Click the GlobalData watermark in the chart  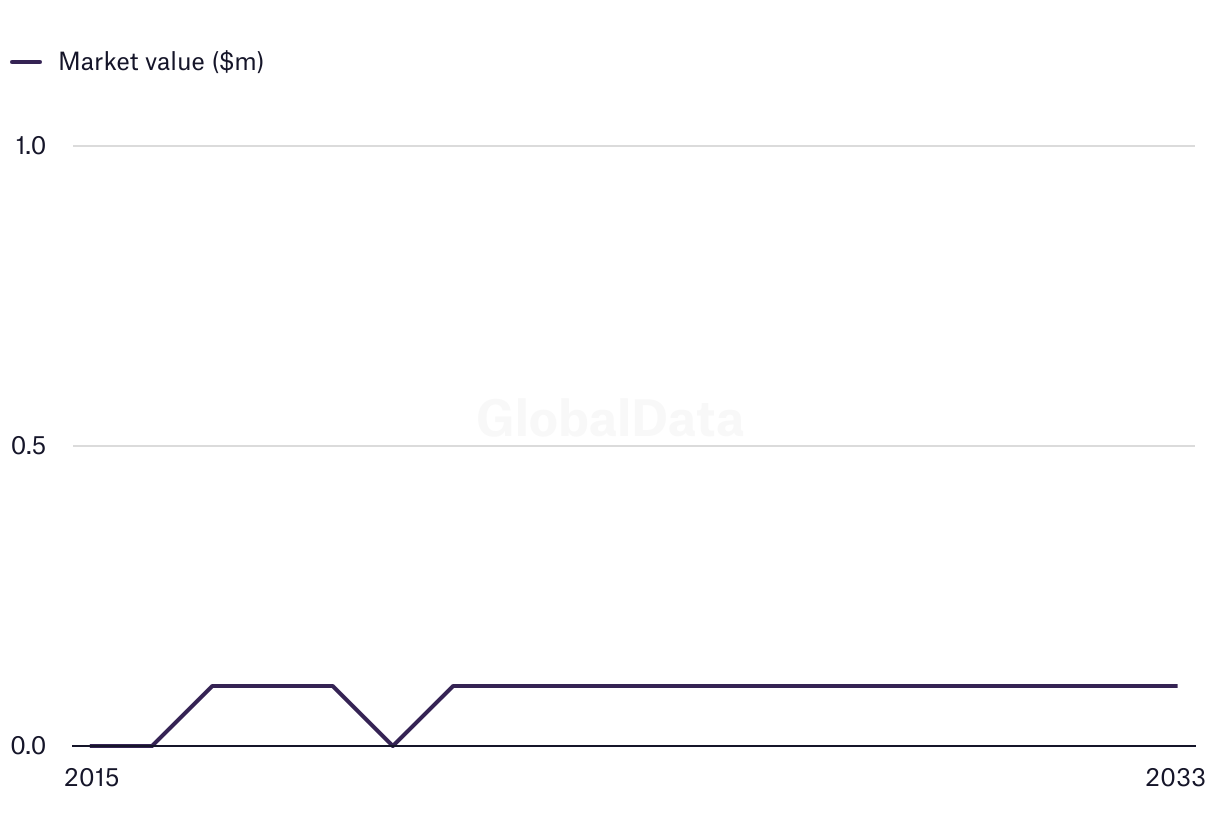[x=610, y=419]
